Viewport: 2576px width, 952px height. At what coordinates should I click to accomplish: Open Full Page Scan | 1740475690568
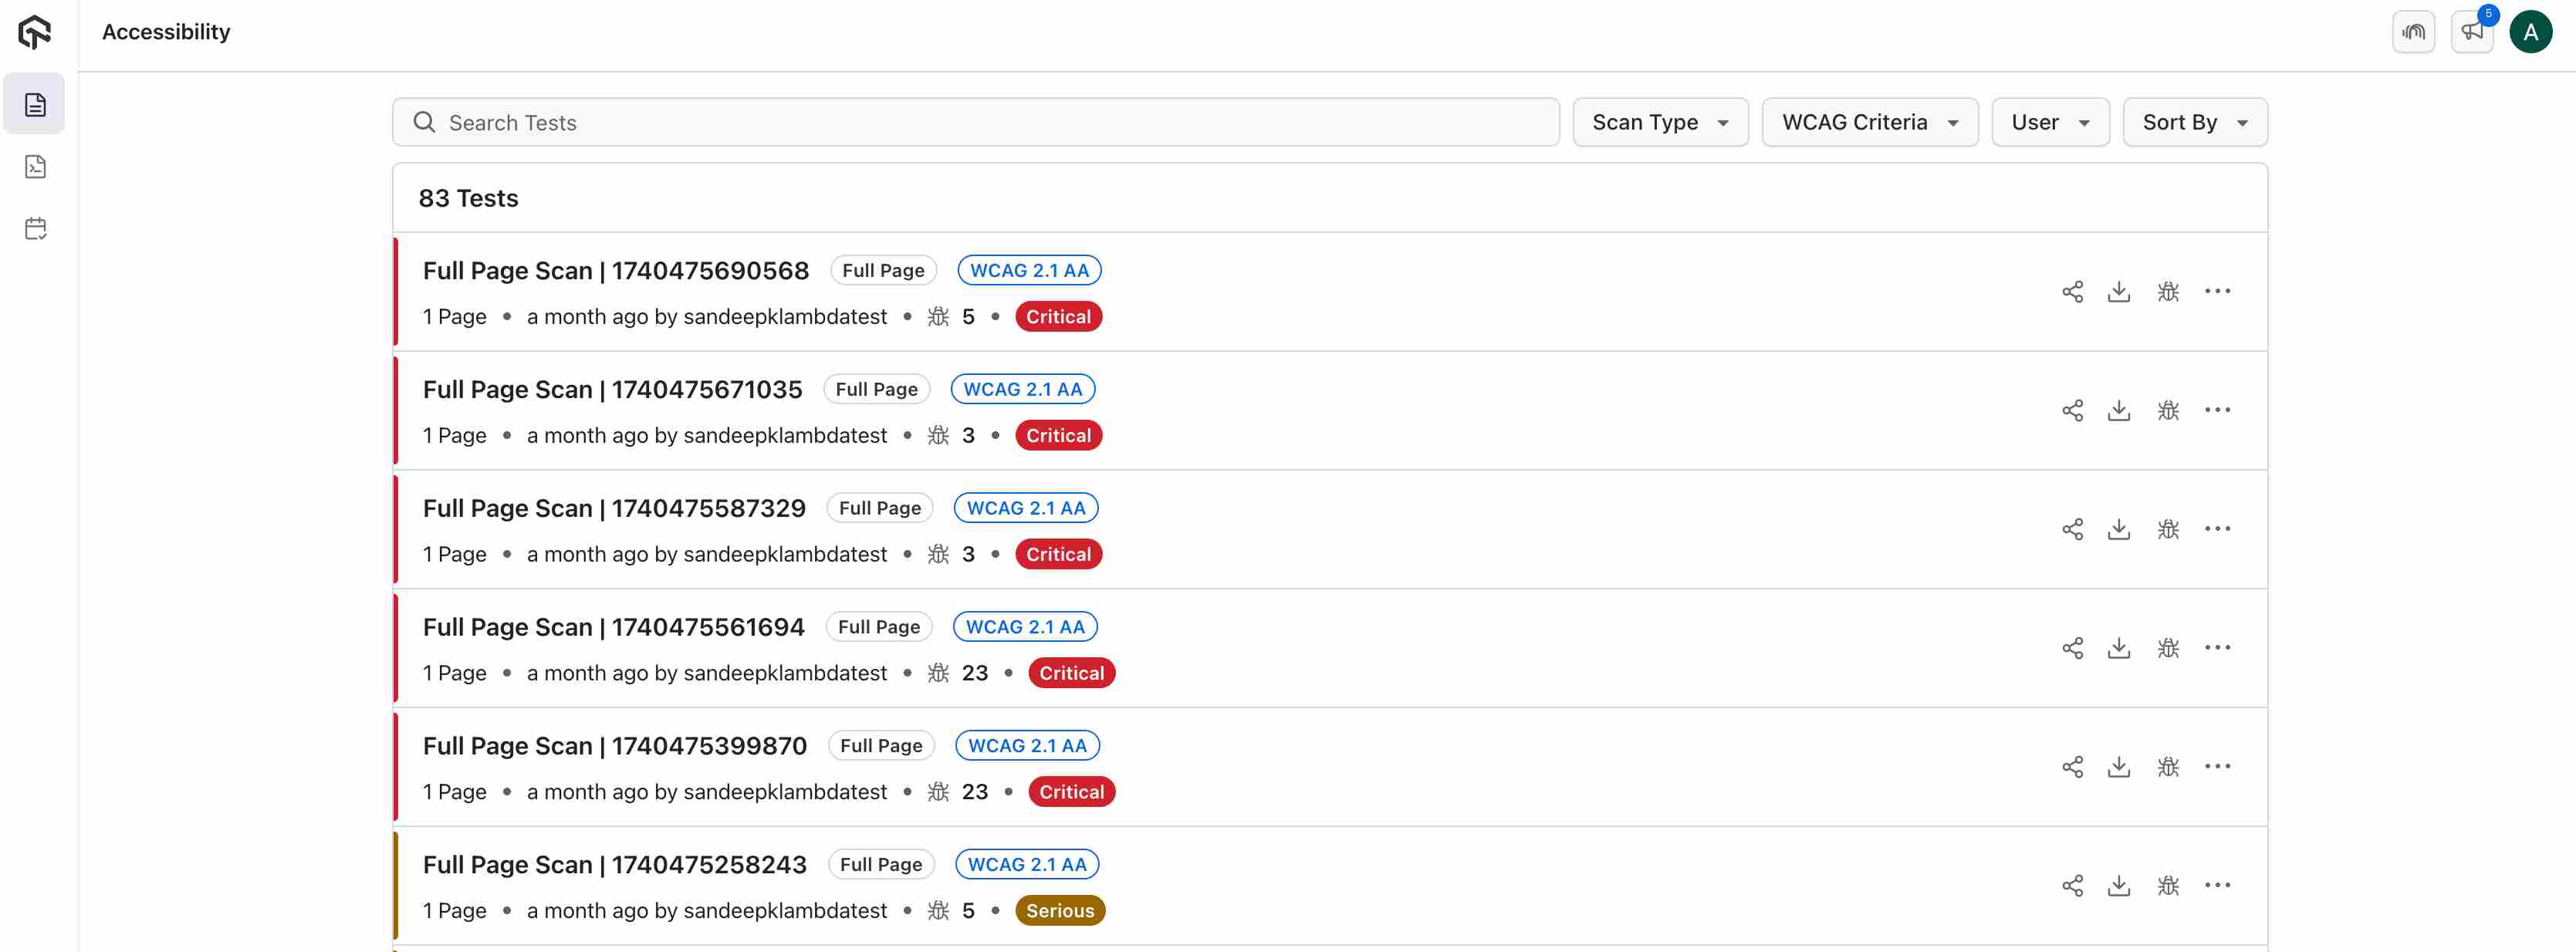tap(615, 271)
